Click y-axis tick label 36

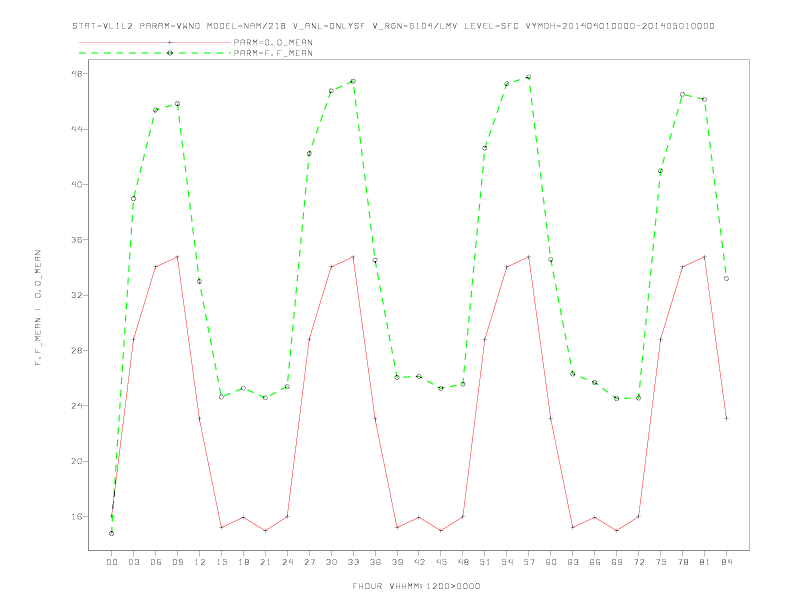[79, 240]
